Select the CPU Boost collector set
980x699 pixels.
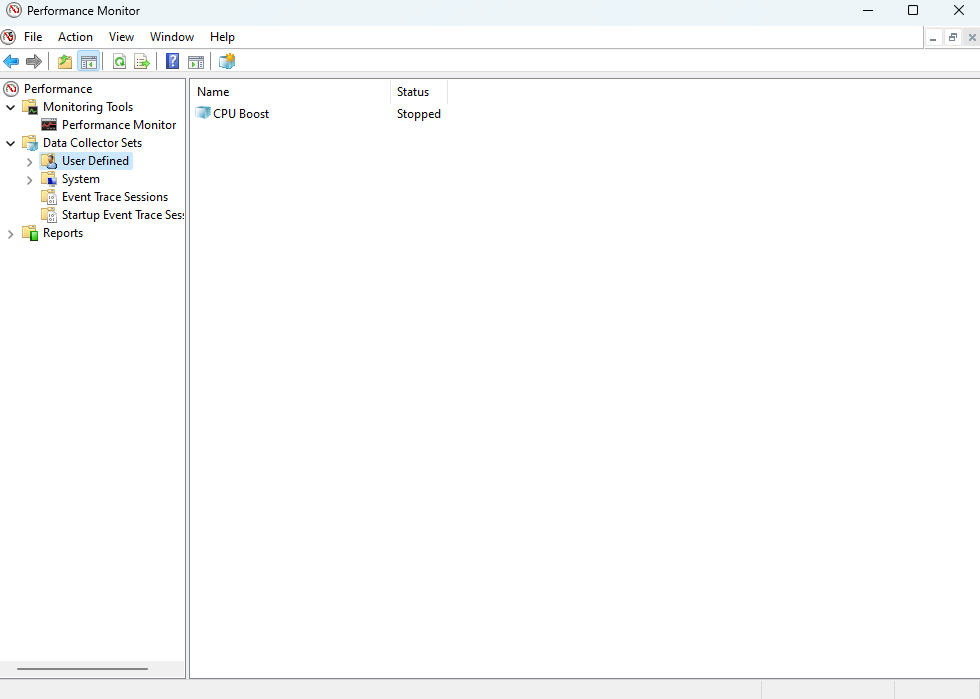point(240,114)
